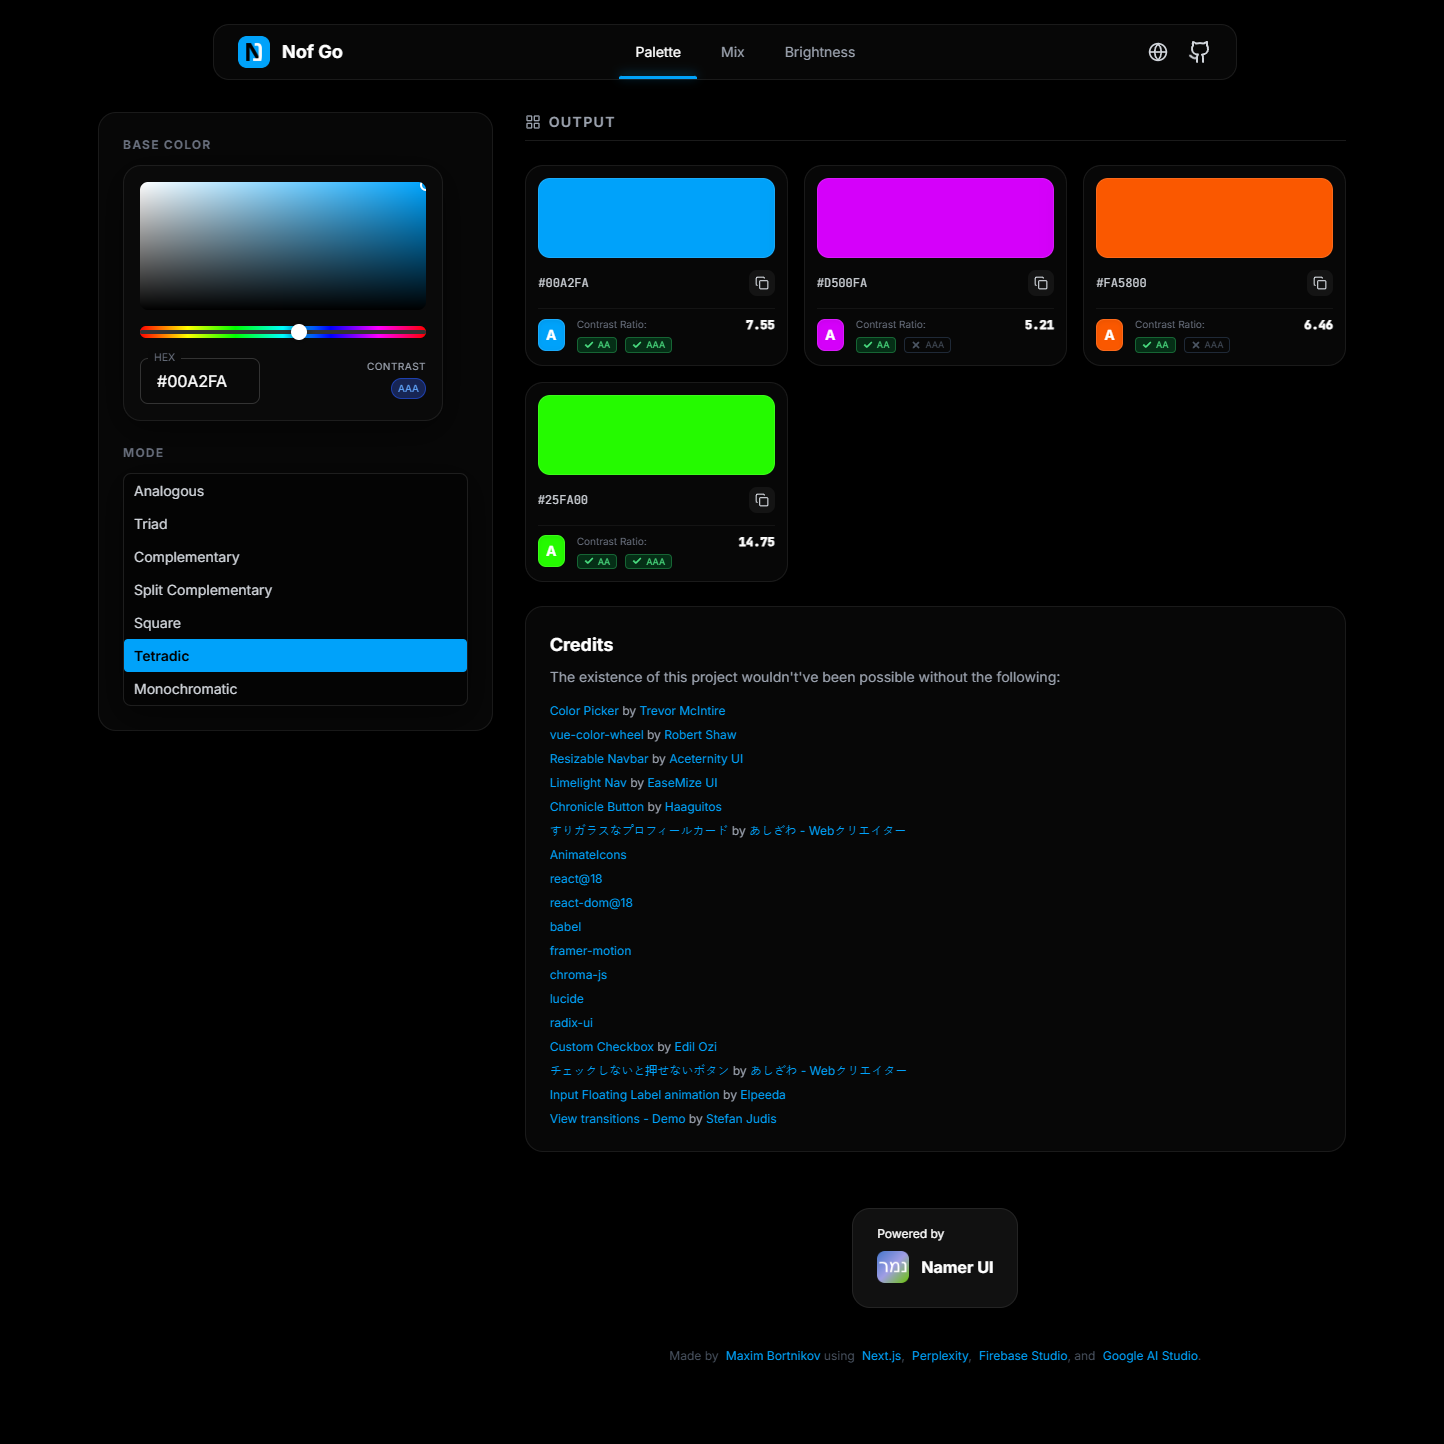This screenshot has height=1444, width=1444.
Task: Click the Namer UI icon
Action: pyautogui.click(x=892, y=1266)
